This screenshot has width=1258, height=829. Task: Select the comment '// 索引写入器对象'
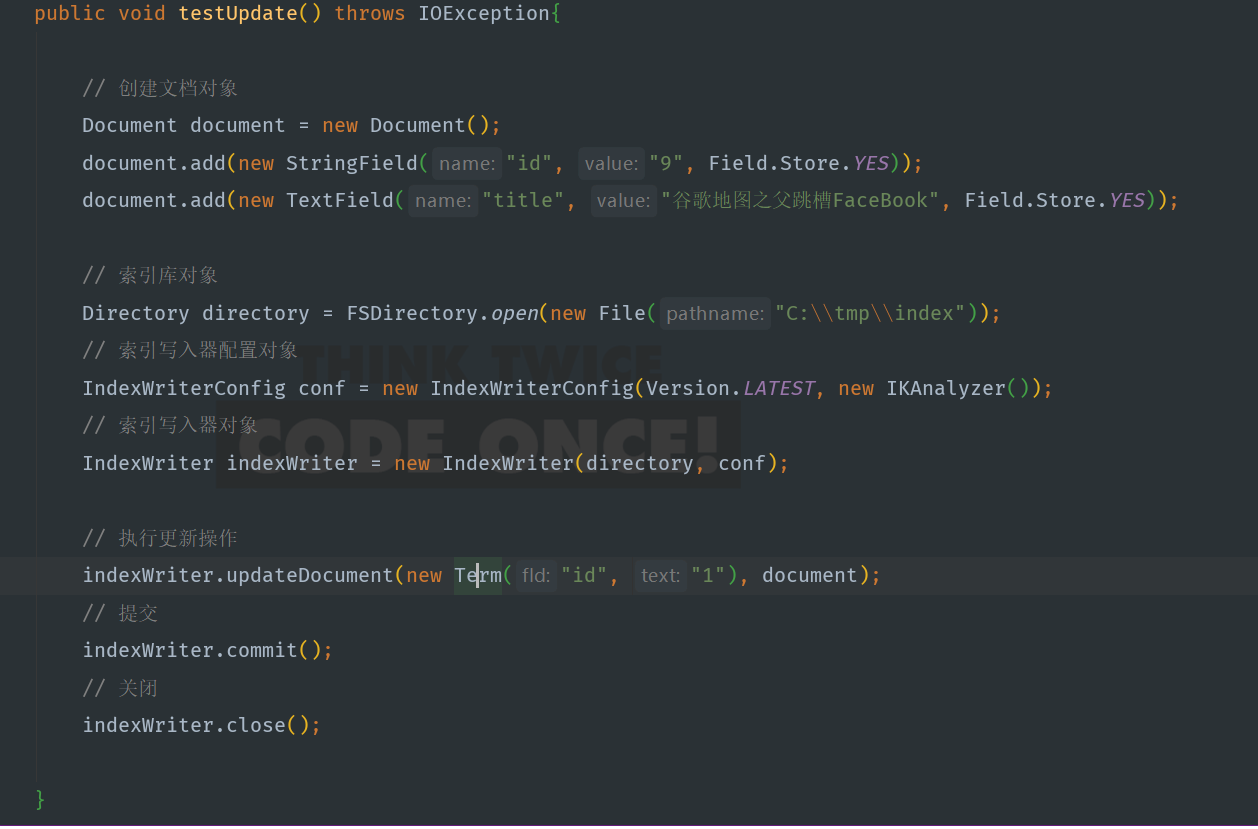point(170,425)
